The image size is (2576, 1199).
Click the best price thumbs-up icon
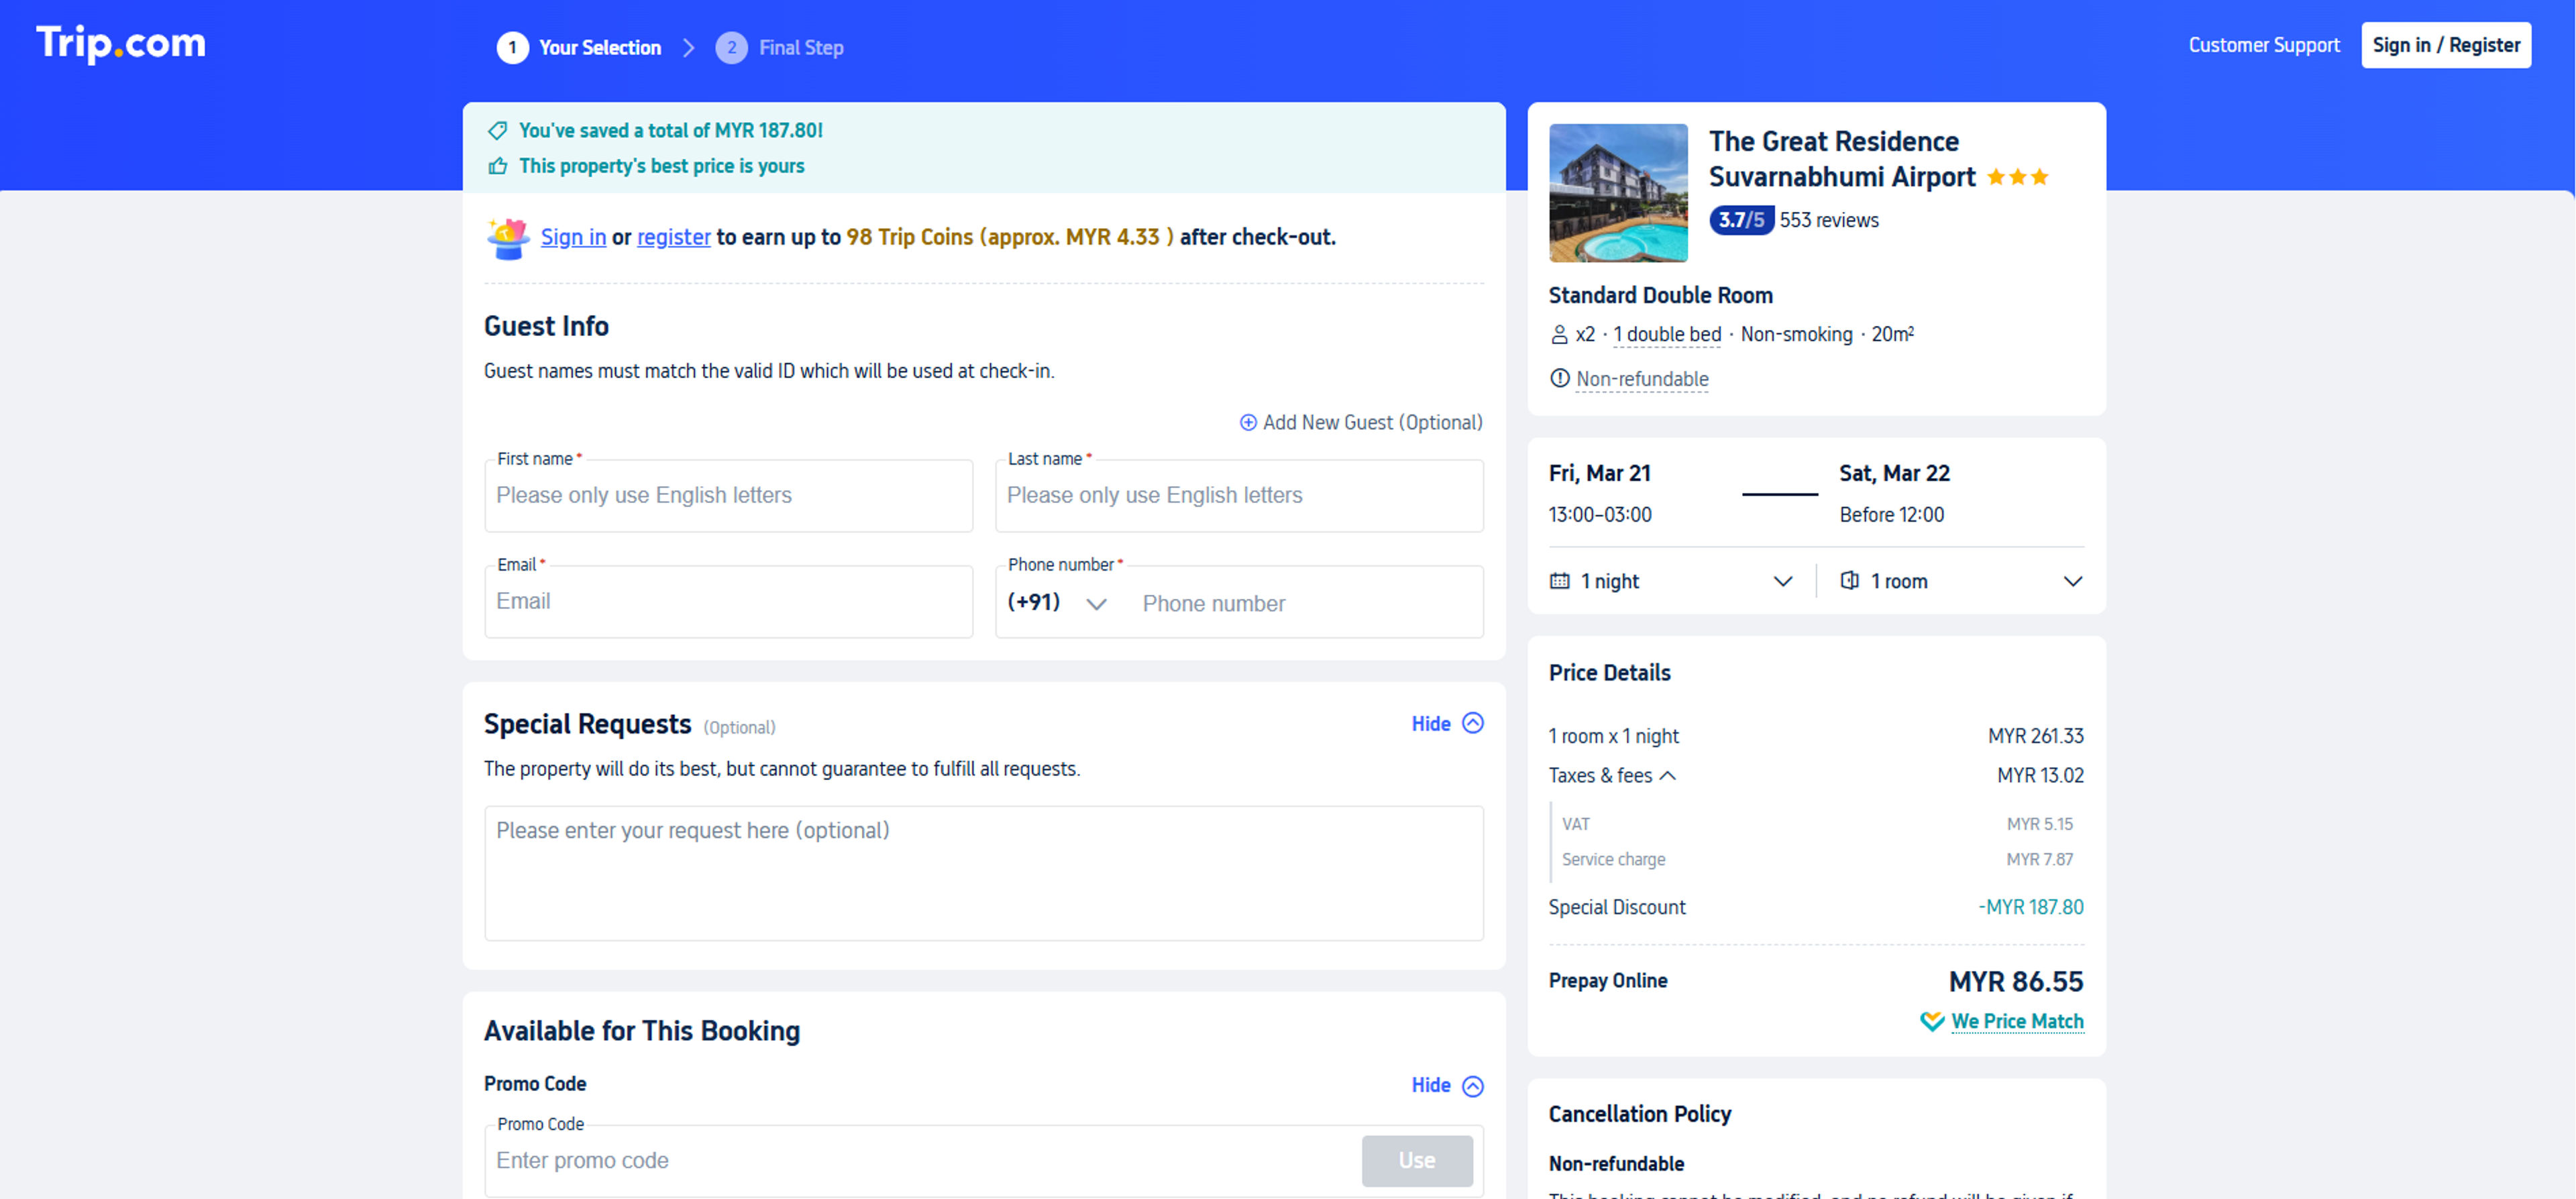point(497,166)
